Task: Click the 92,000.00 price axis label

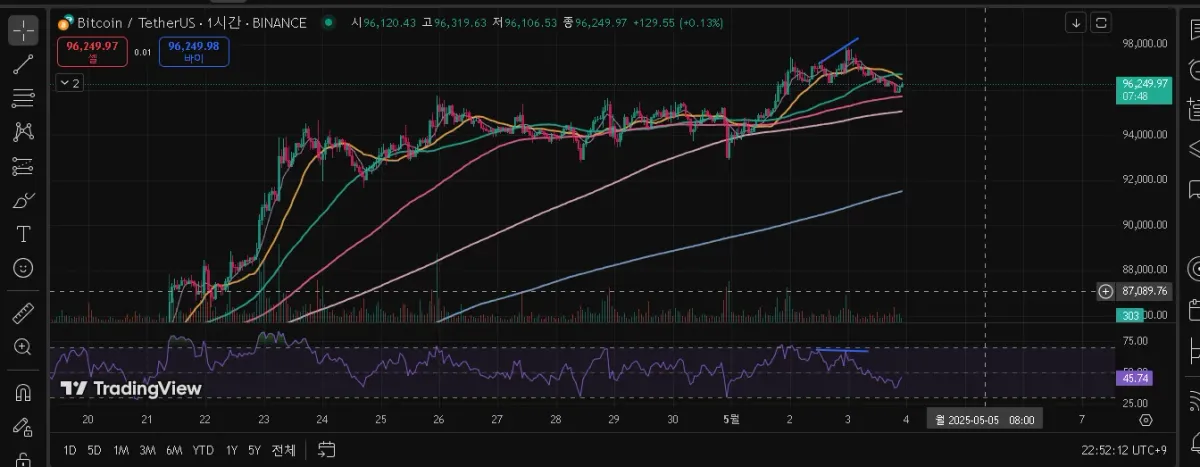Action: 1145,179
